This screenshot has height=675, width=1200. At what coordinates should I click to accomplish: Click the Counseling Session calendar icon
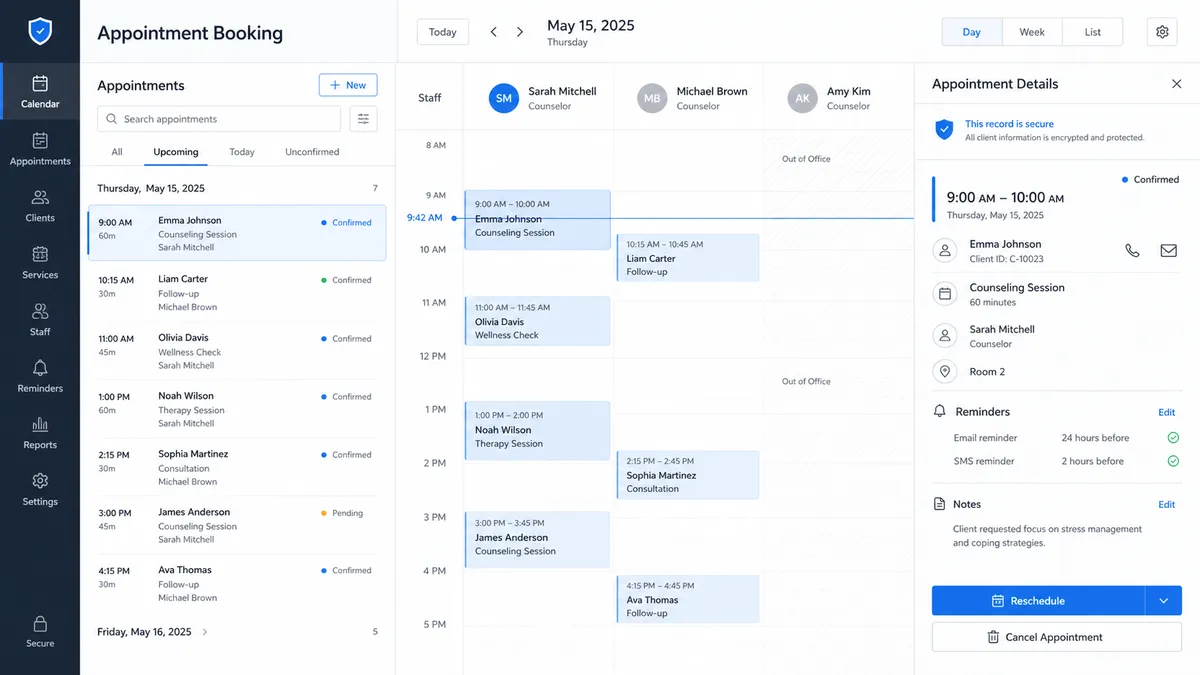tap(944, 294)
